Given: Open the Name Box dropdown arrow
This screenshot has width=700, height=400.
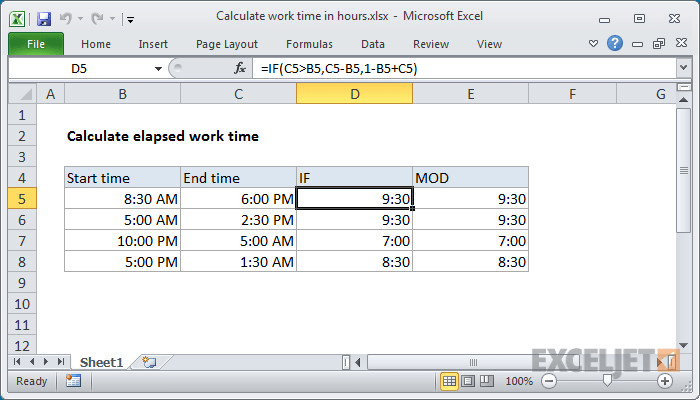Looking at the screenshot, I should (x=158, y=69).
